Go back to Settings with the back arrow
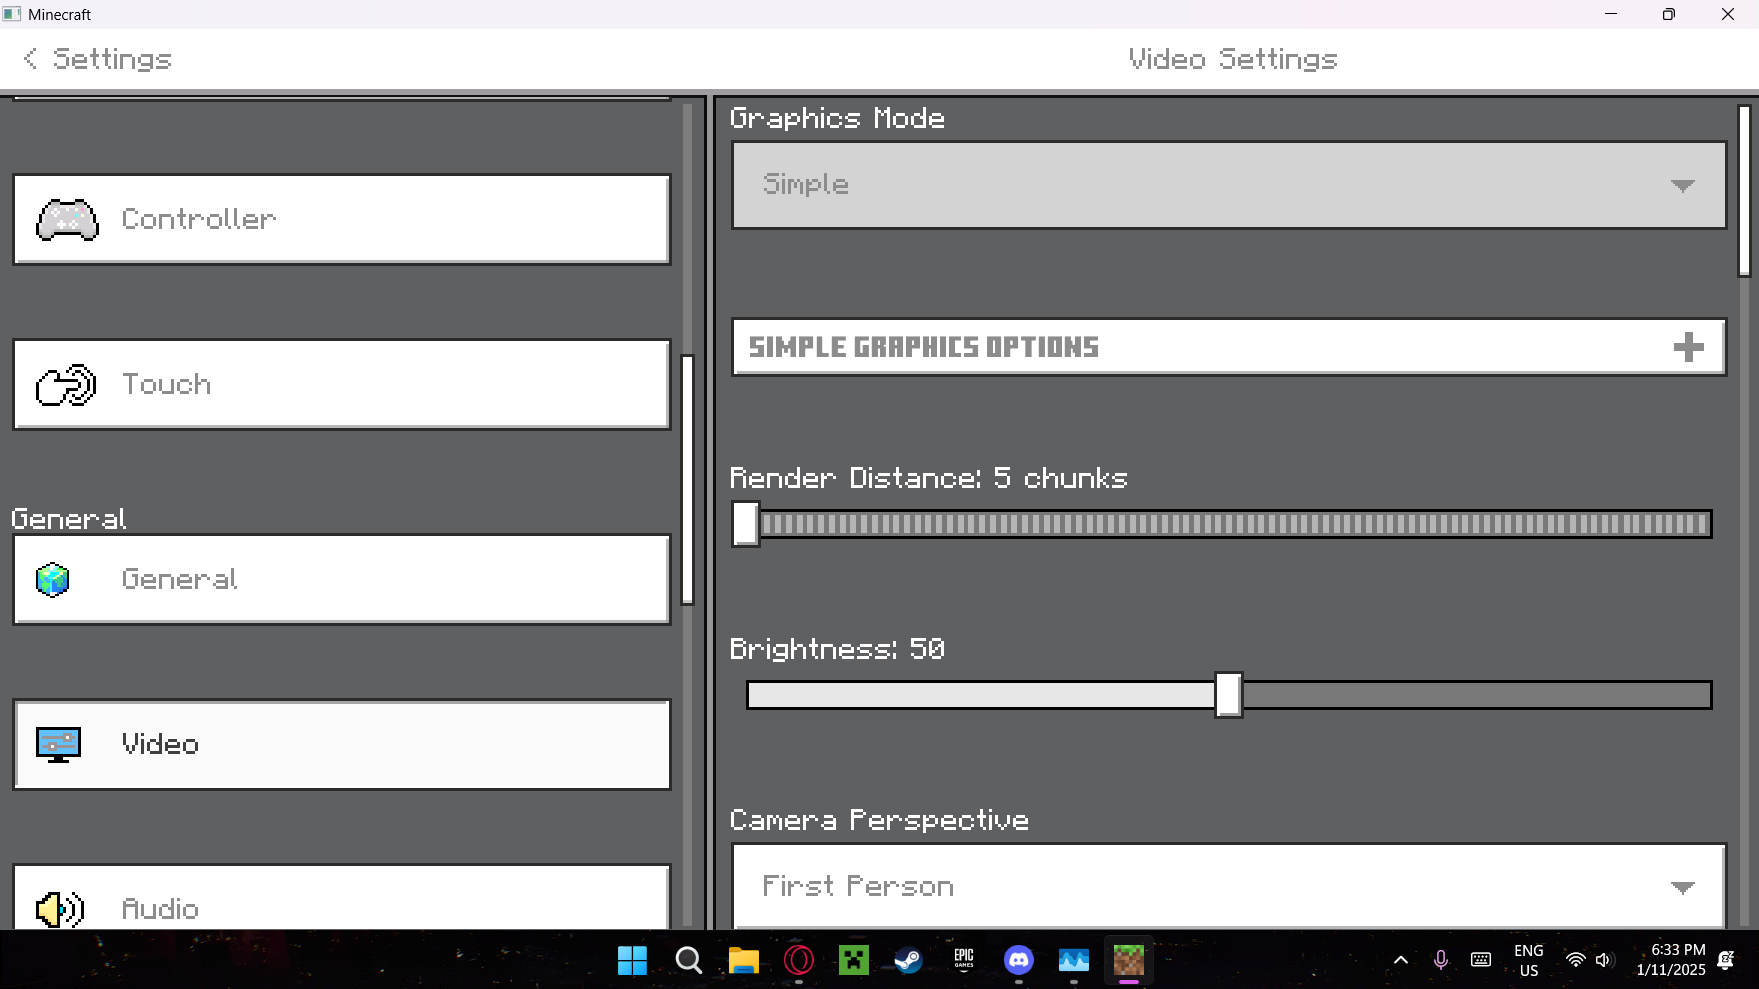This screenshot has width=1759, height=989. [x=30, y=59]
